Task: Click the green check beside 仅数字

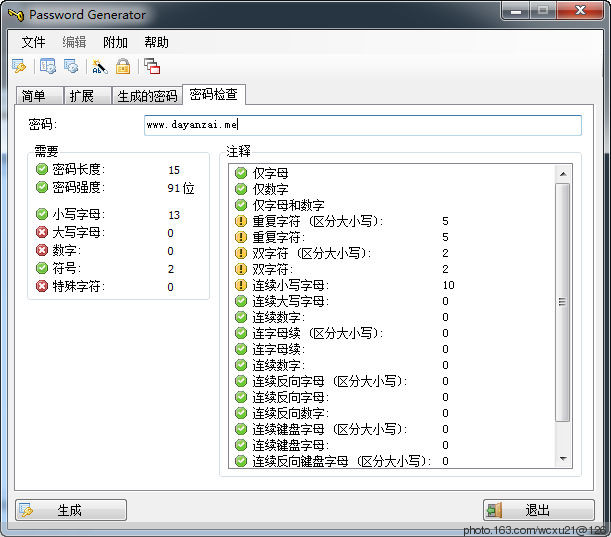Action: tap(241, 189)
